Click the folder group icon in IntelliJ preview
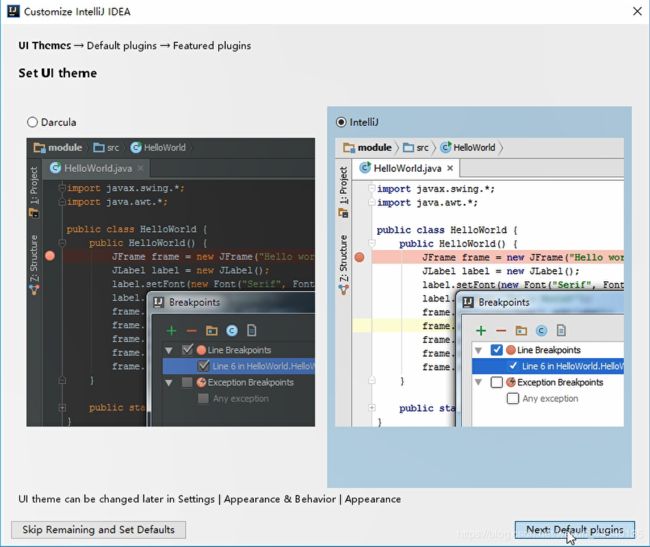The width and height of the screenshot is (650, 547). tap(521, 331)
